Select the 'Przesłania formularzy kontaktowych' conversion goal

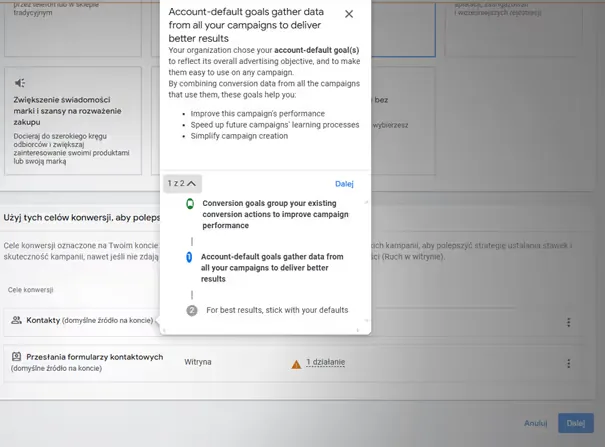click(x=95, y=357)
